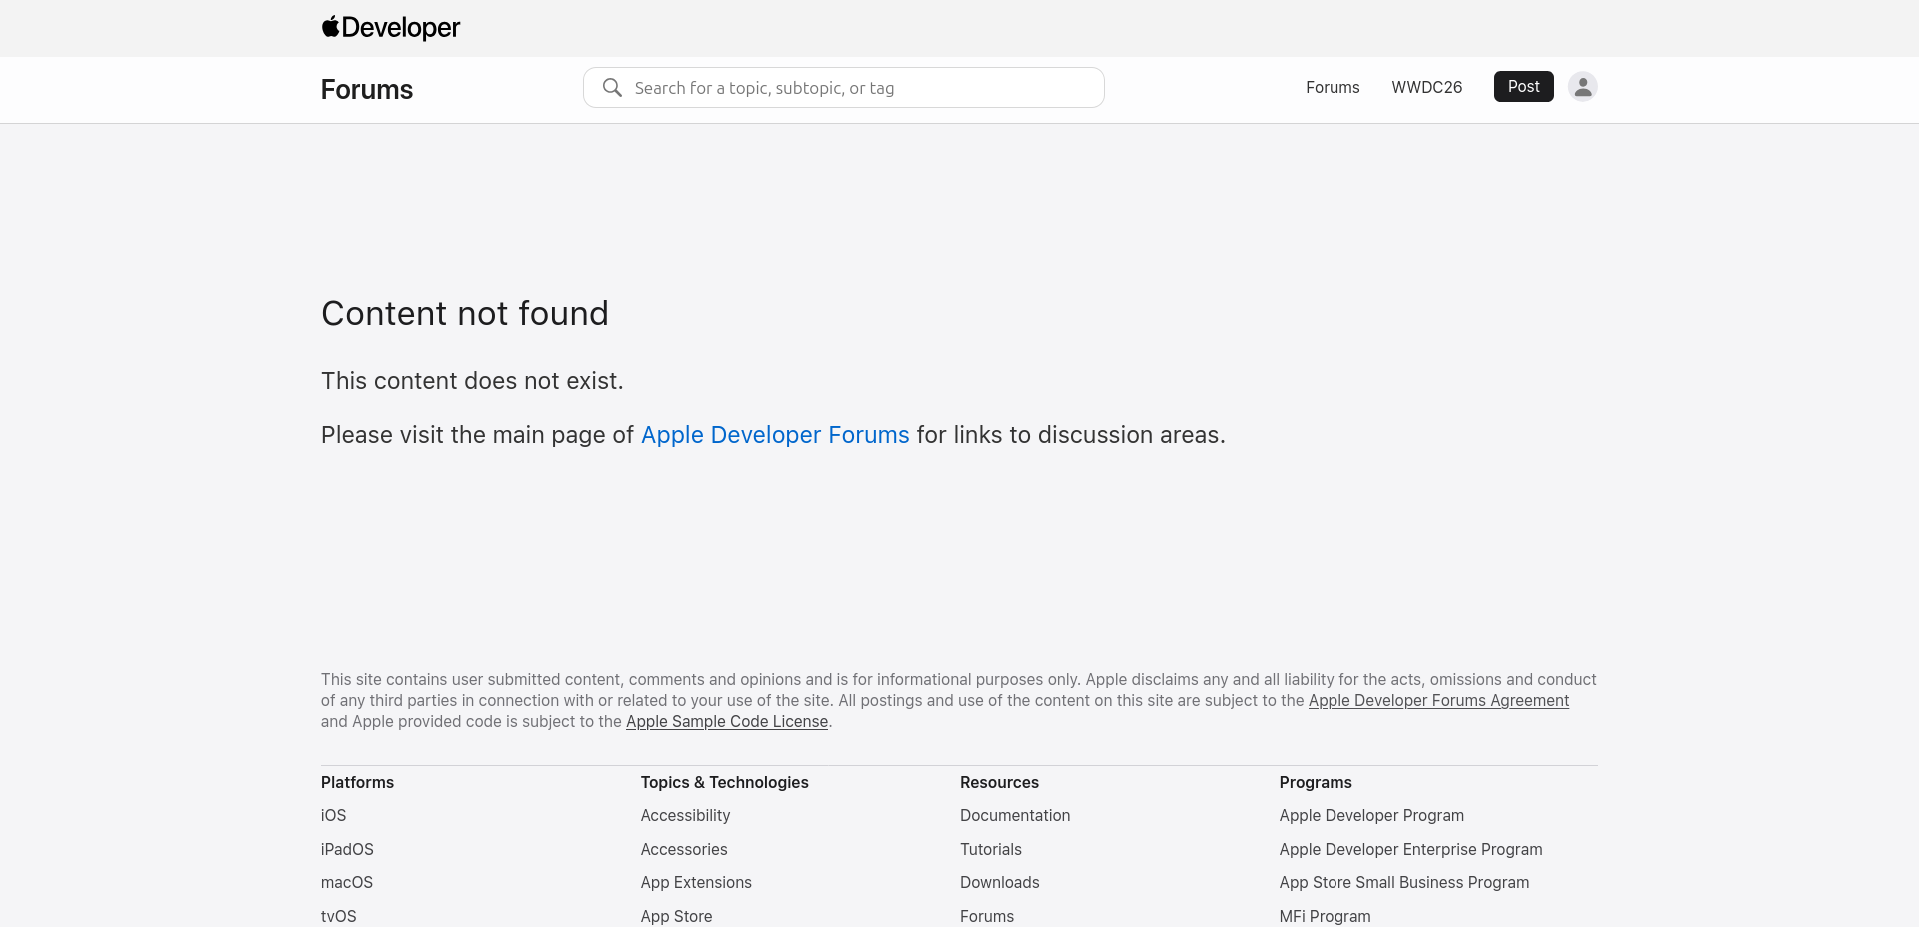
Task: Go to App Extensions topic
Action: (696, 883)
